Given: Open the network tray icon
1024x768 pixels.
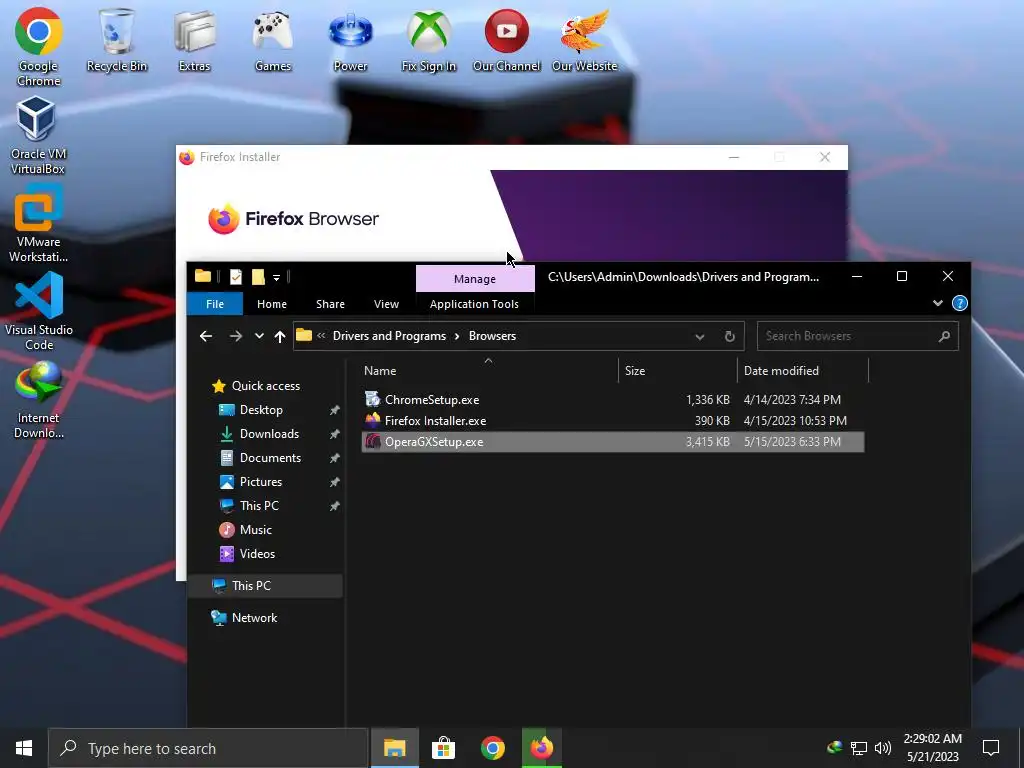Looking at the screenshot, I should point(858,748).
